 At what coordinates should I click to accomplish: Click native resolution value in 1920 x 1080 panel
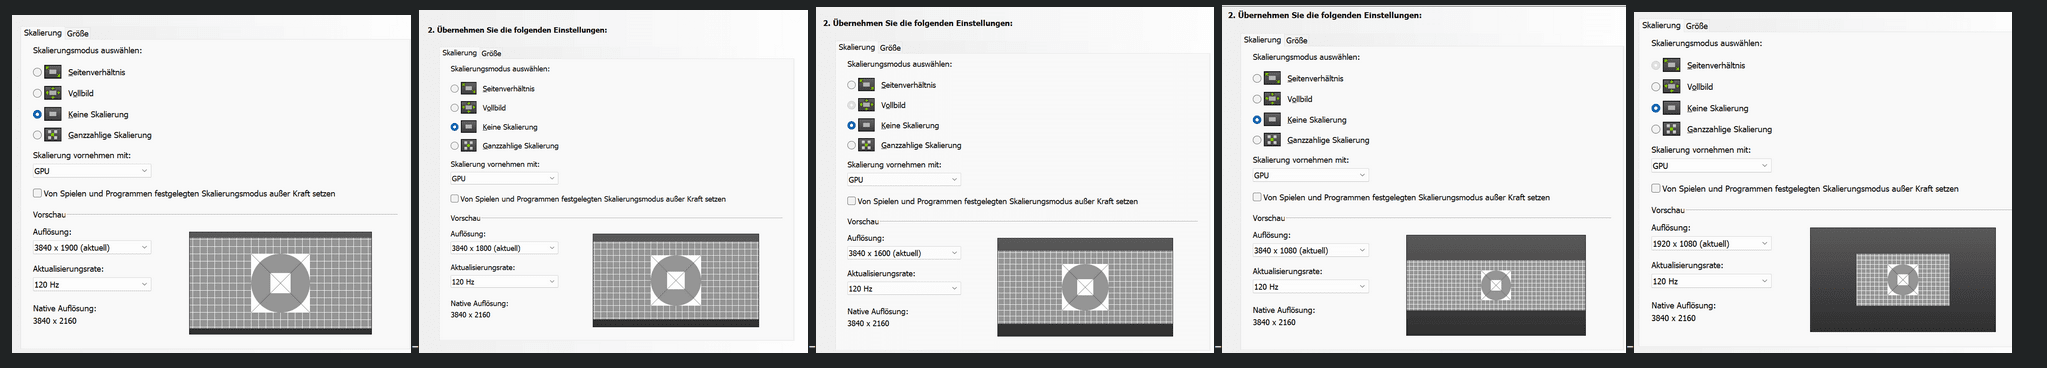1673,318
